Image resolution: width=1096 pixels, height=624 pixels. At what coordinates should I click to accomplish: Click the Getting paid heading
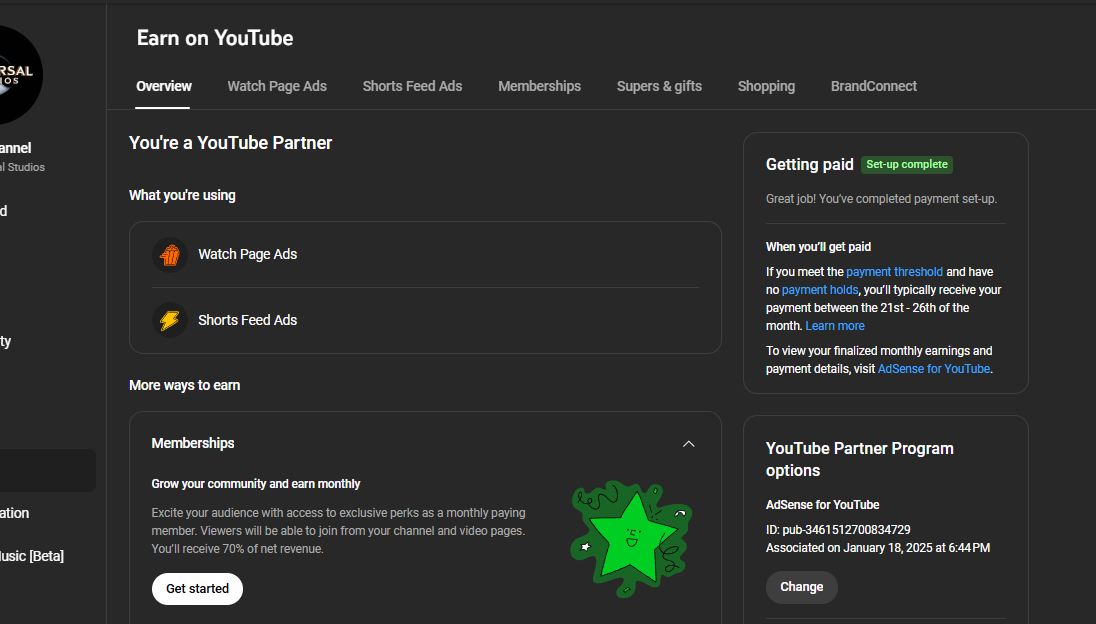tap(809, 165)
